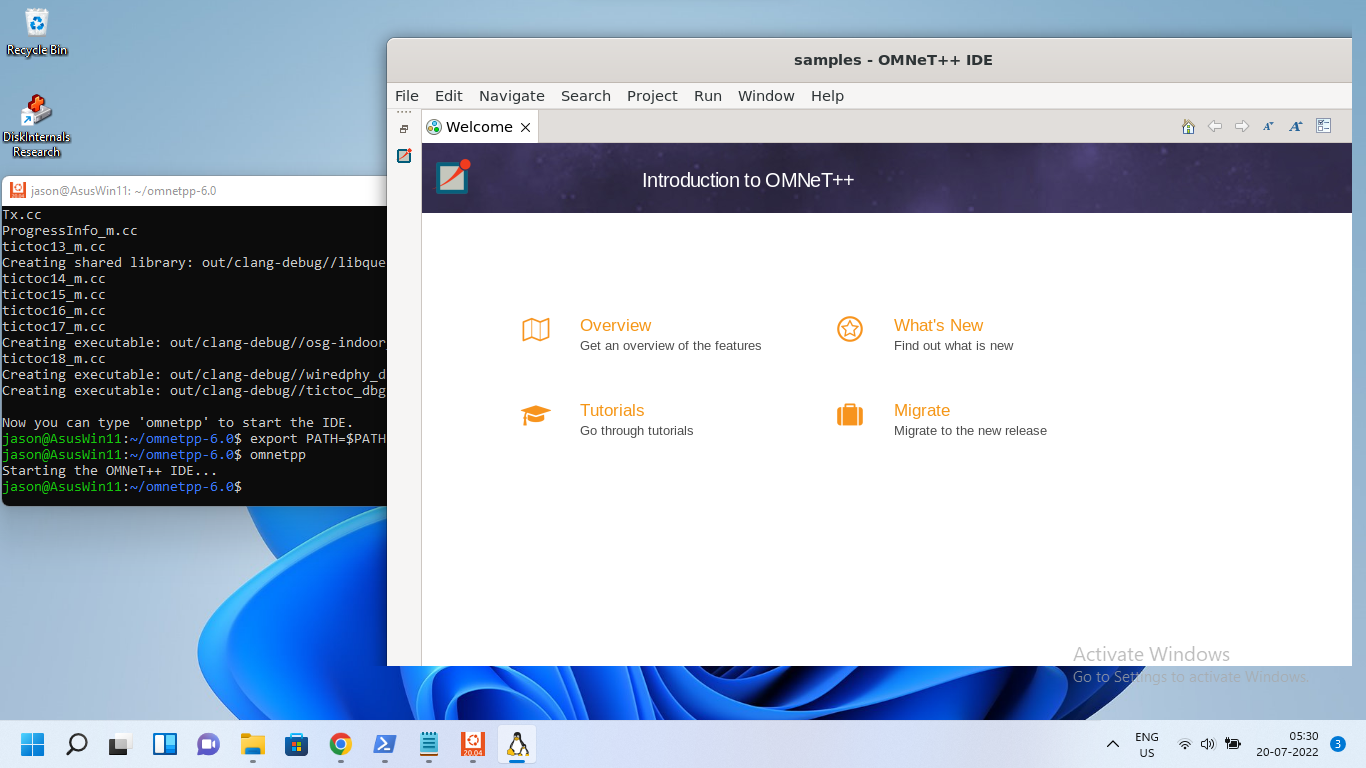This screenshot has width=1366, height=768.
Task: Click the Tutorials graduation cap icon
Action: [536, 415]
